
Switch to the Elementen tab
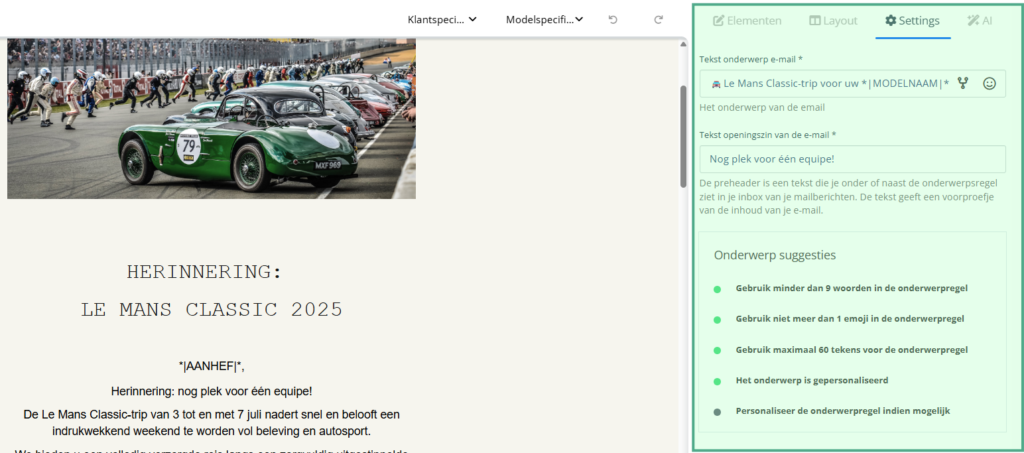click(x=747, y=20)
